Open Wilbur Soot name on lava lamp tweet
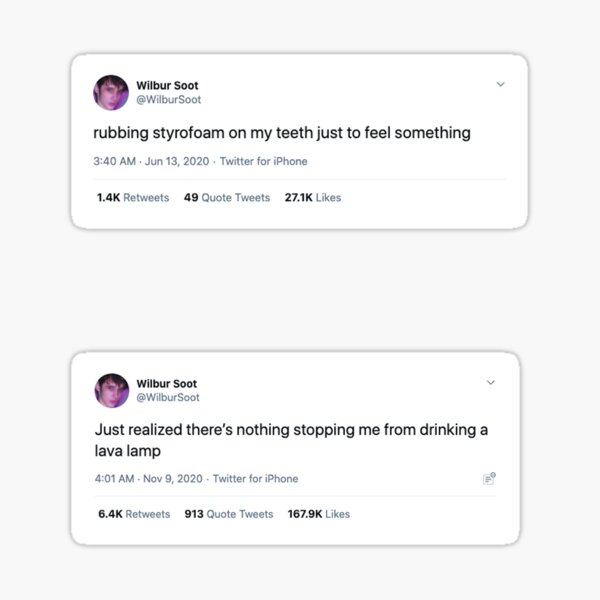 tap(167, 383)
